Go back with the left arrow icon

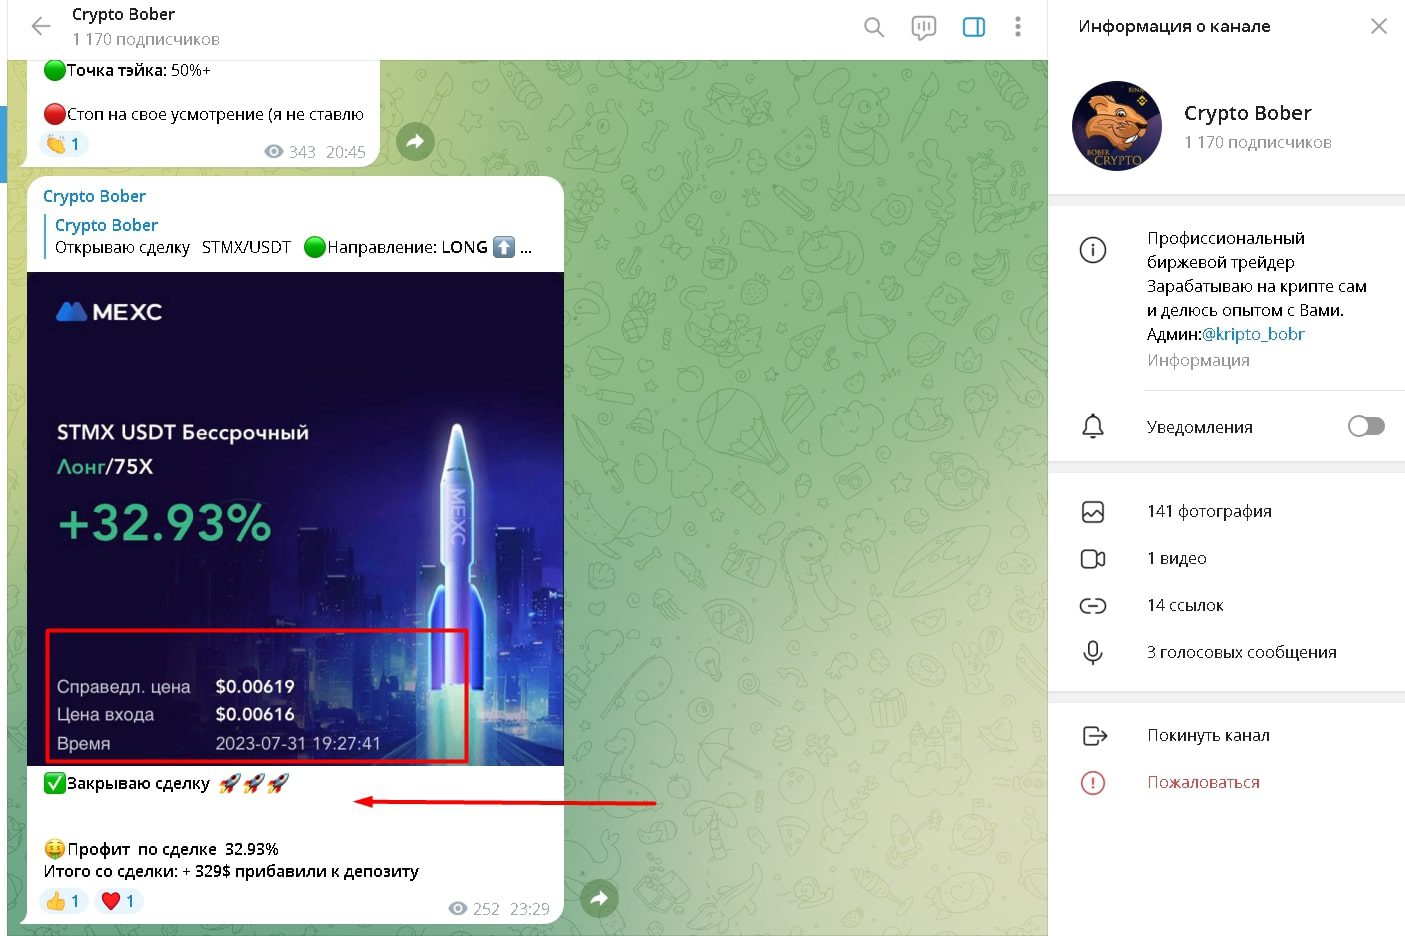pyautogui.click(x=40, y=27)
